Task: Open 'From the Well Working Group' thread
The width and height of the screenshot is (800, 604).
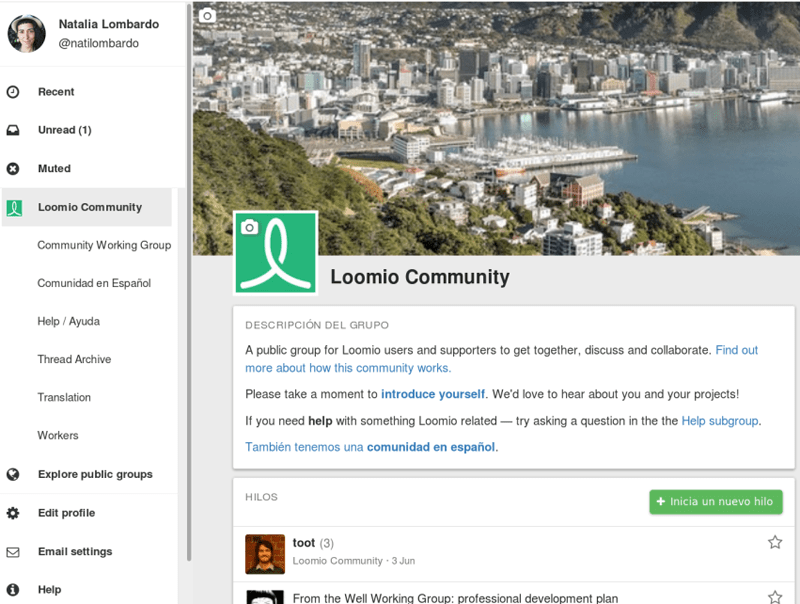Action: [455, 598]
